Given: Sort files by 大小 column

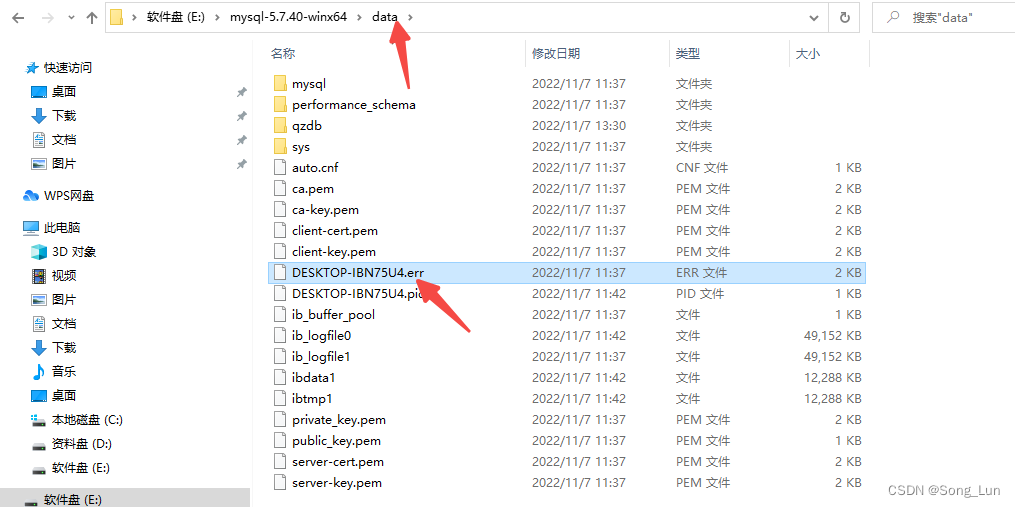Looking at the screenshot, I should [807, 54].
